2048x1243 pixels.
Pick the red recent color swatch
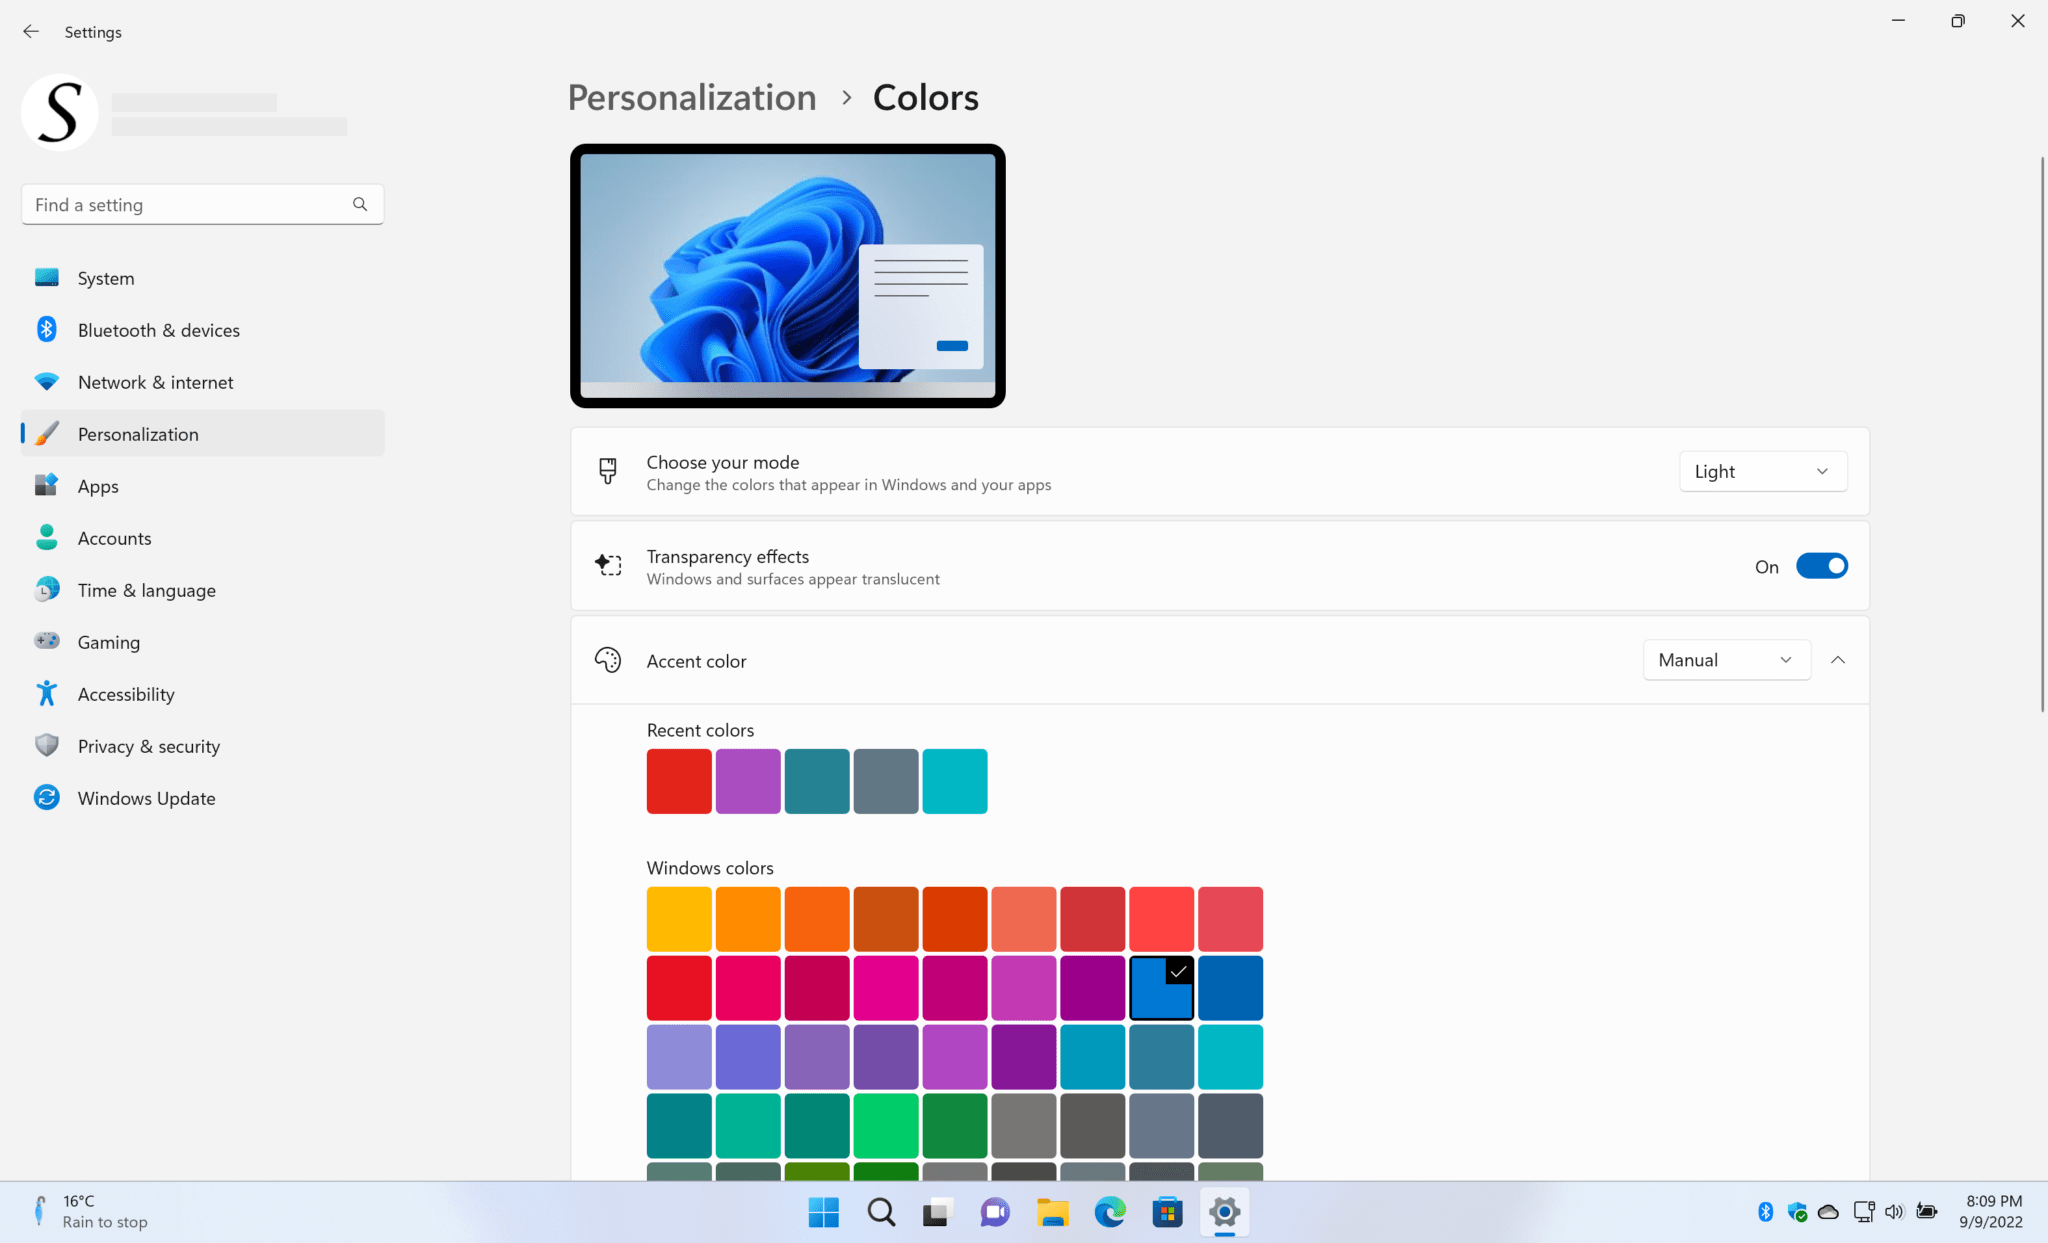click(679, 781)
